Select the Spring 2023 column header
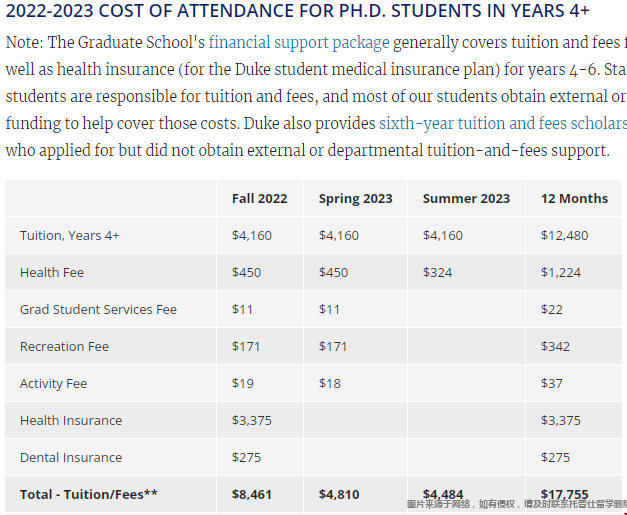The height and width of the screenshot is (515, 627). pyautogui.click(x=355, y=198)
